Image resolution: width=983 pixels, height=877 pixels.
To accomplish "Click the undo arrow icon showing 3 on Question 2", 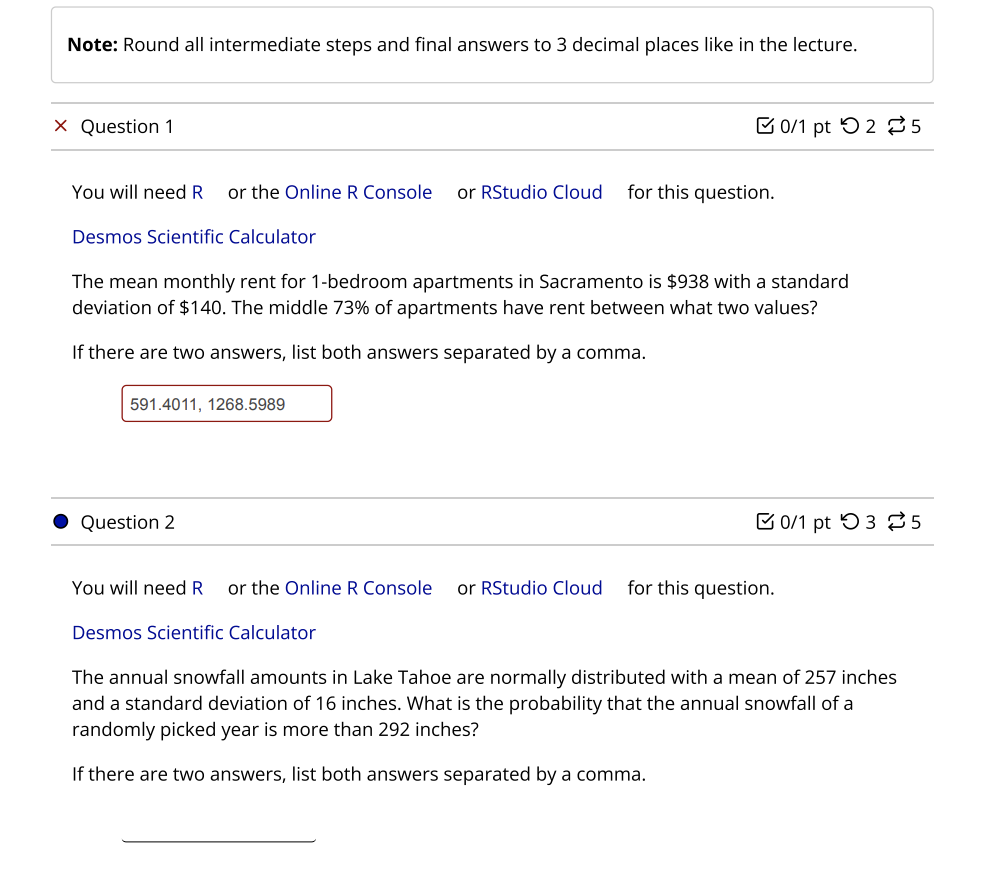I will point(849,522).
